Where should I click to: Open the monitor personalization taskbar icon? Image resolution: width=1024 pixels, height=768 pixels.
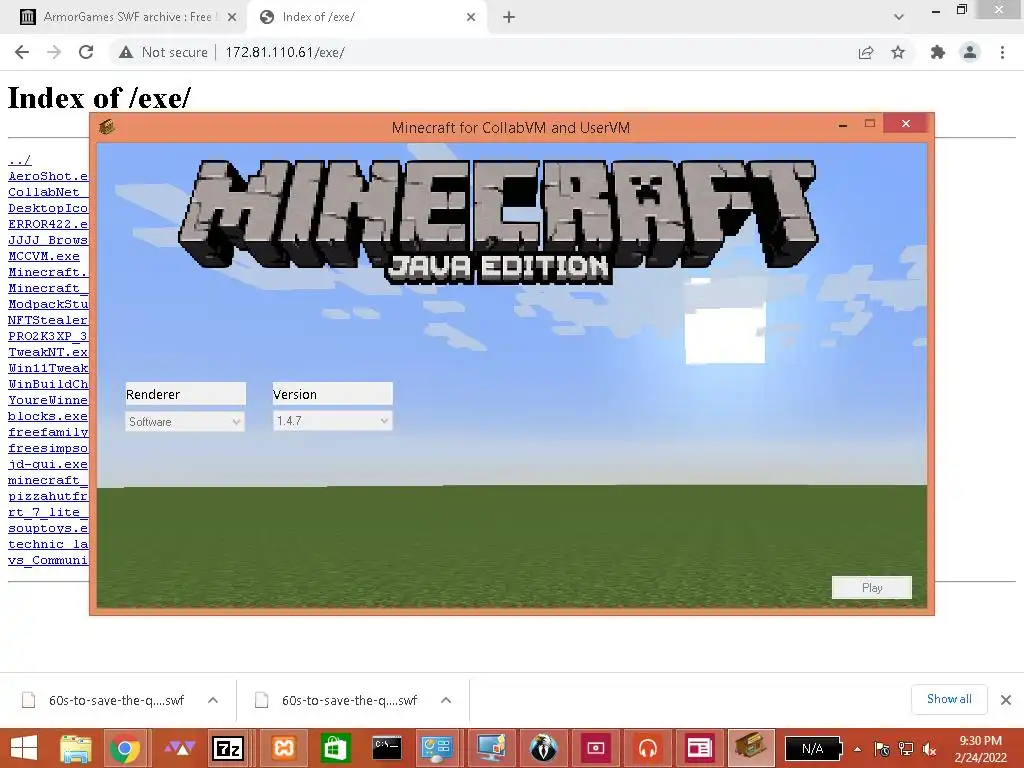pos(491,748)
